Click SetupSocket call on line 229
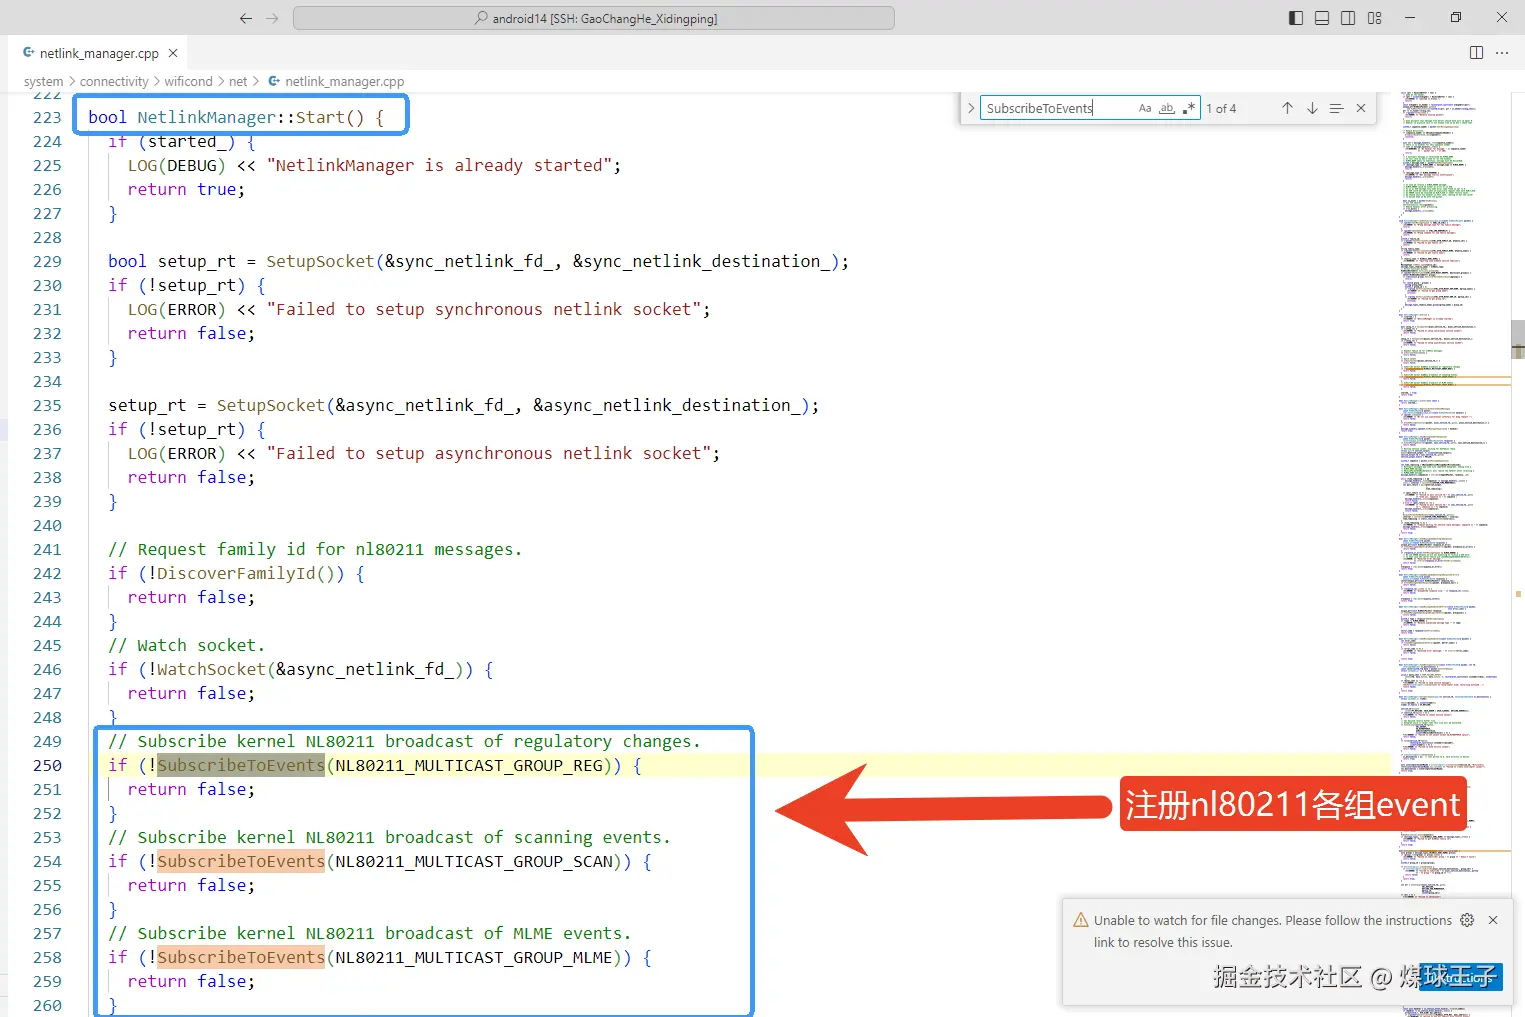This screenshot has width=1525, height=1017. coord(320,261)
